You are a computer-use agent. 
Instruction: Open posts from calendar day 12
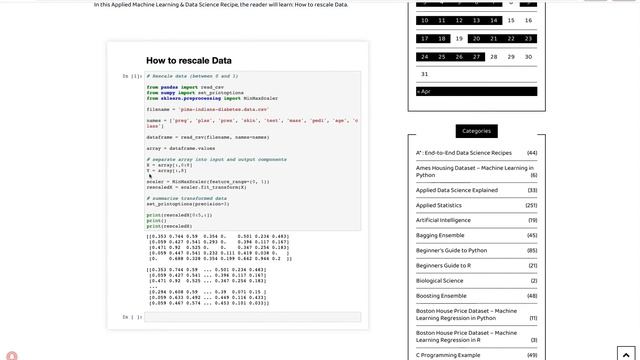[459, 20]
